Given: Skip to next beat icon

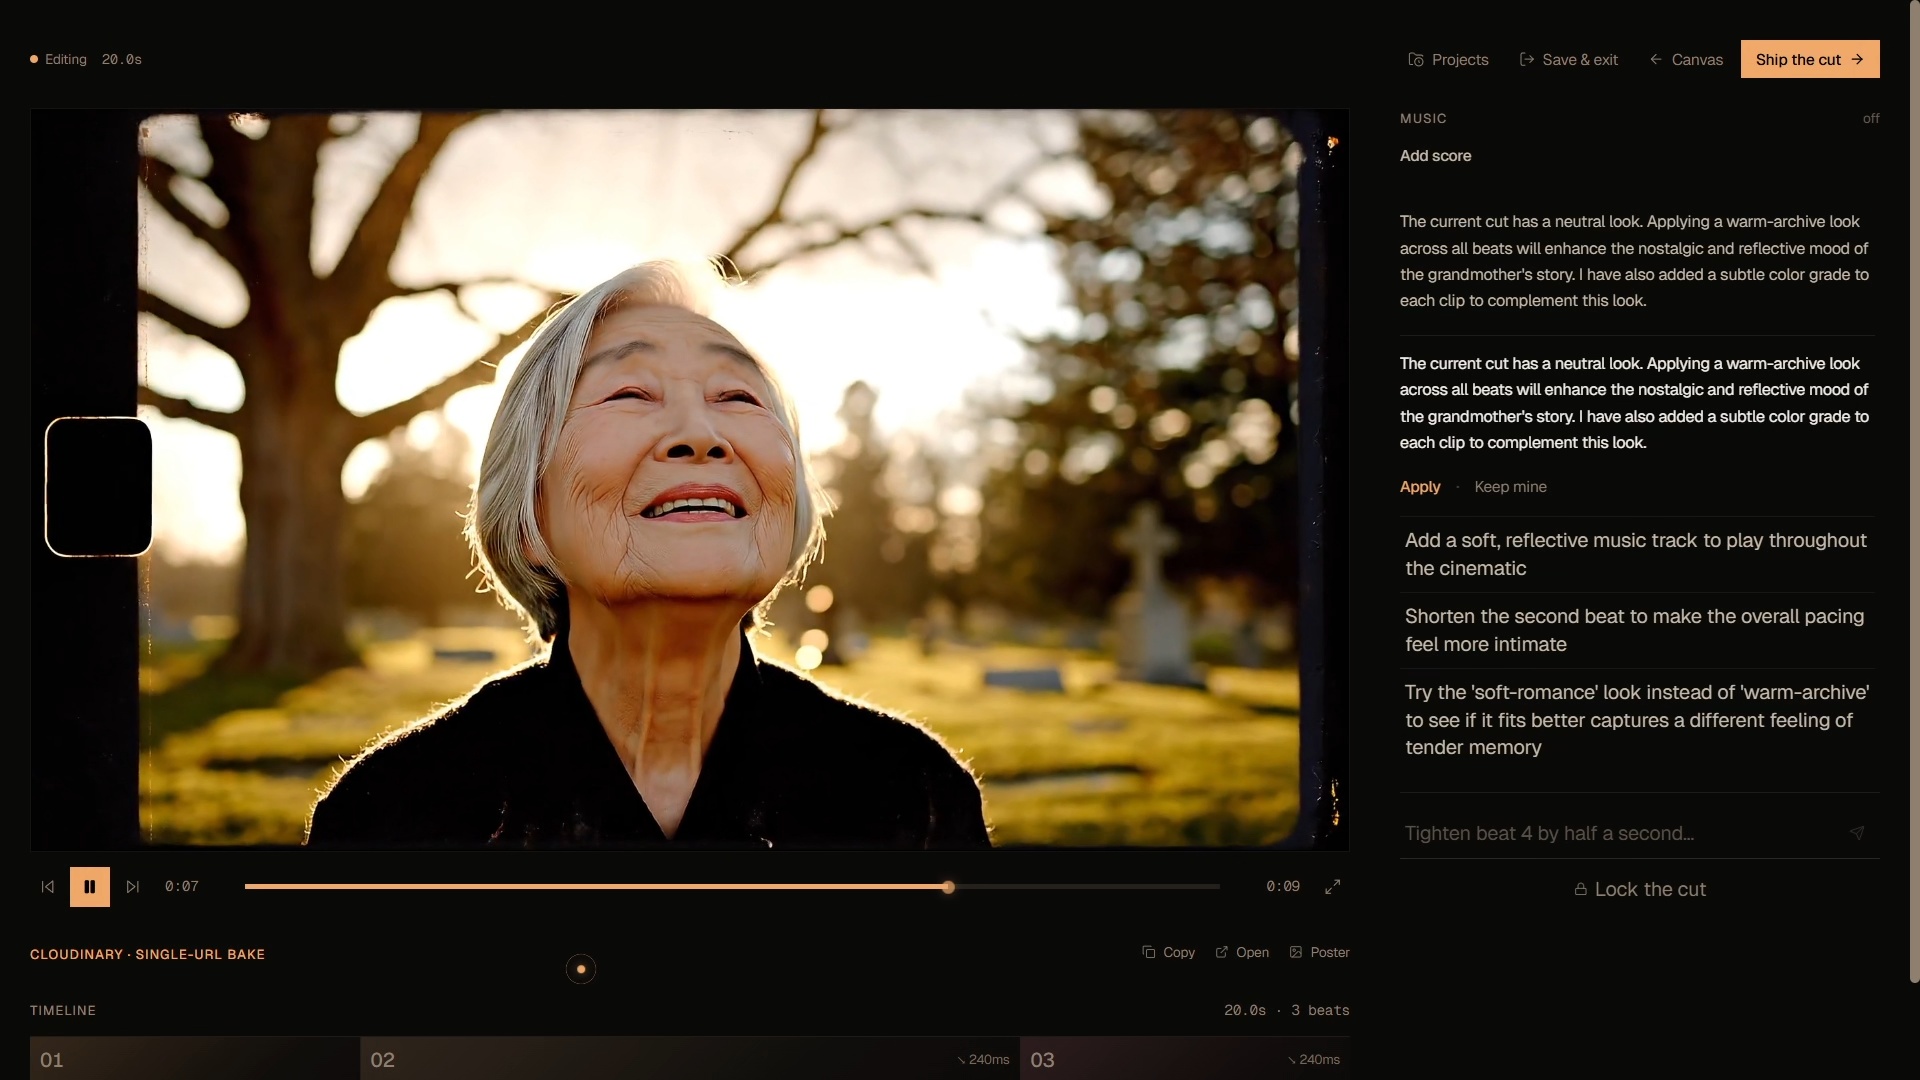Looking at the screenshot, I should click(132, 886).
